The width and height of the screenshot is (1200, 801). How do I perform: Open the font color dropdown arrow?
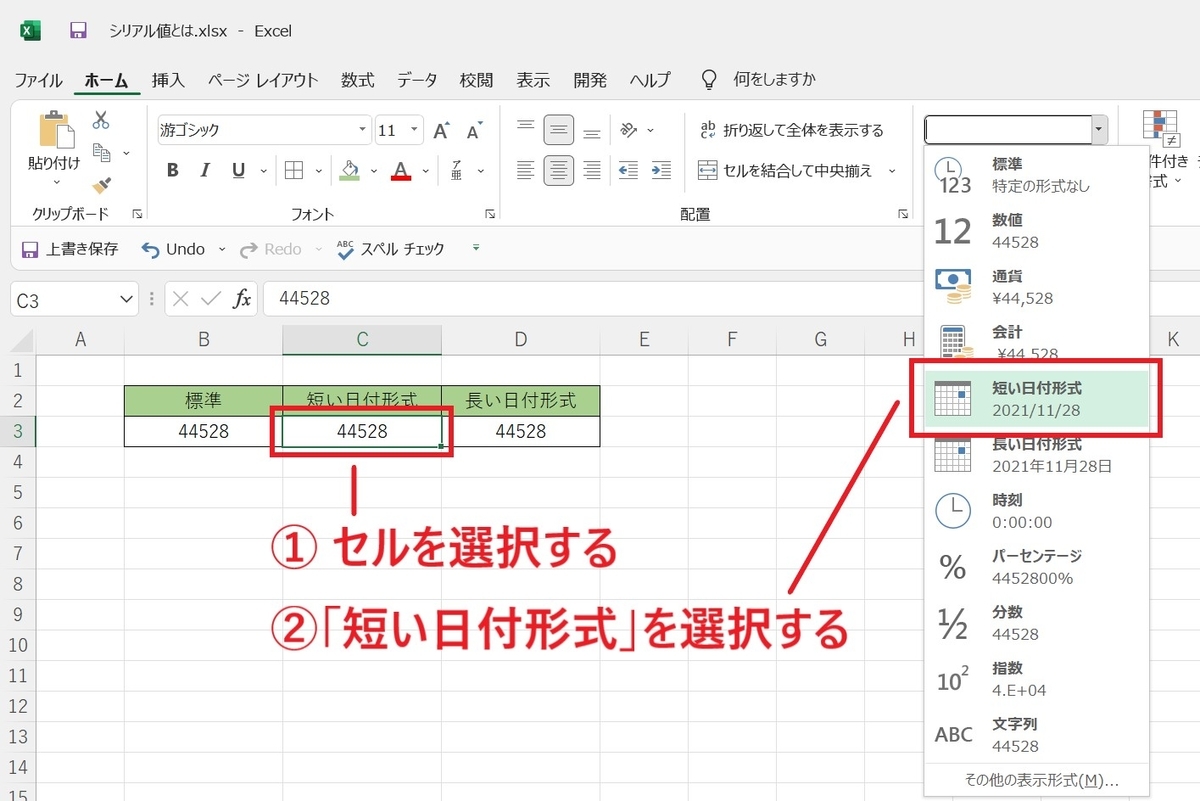pyautogui.click(x=424, y=170)
